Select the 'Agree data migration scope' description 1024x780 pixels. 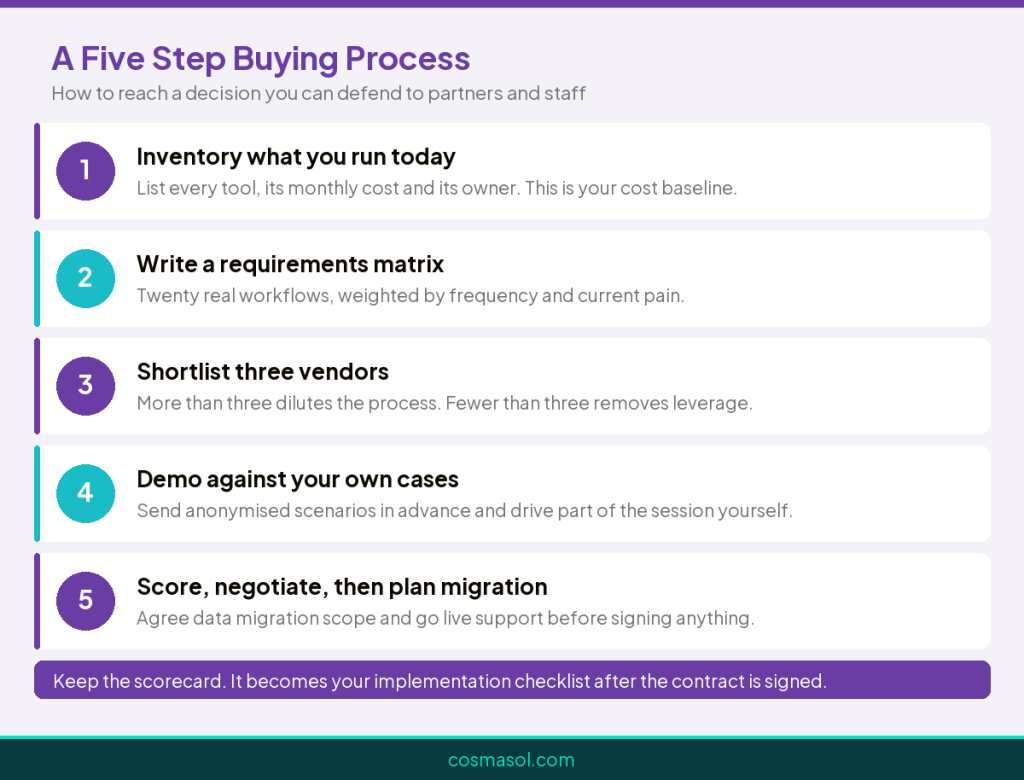(445, 618)
